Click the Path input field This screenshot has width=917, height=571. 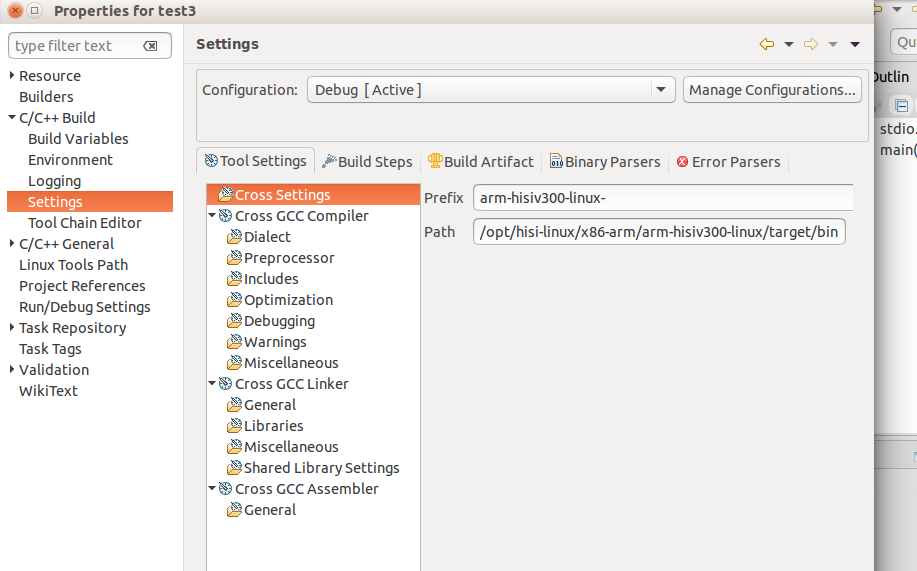coord(659,232)
